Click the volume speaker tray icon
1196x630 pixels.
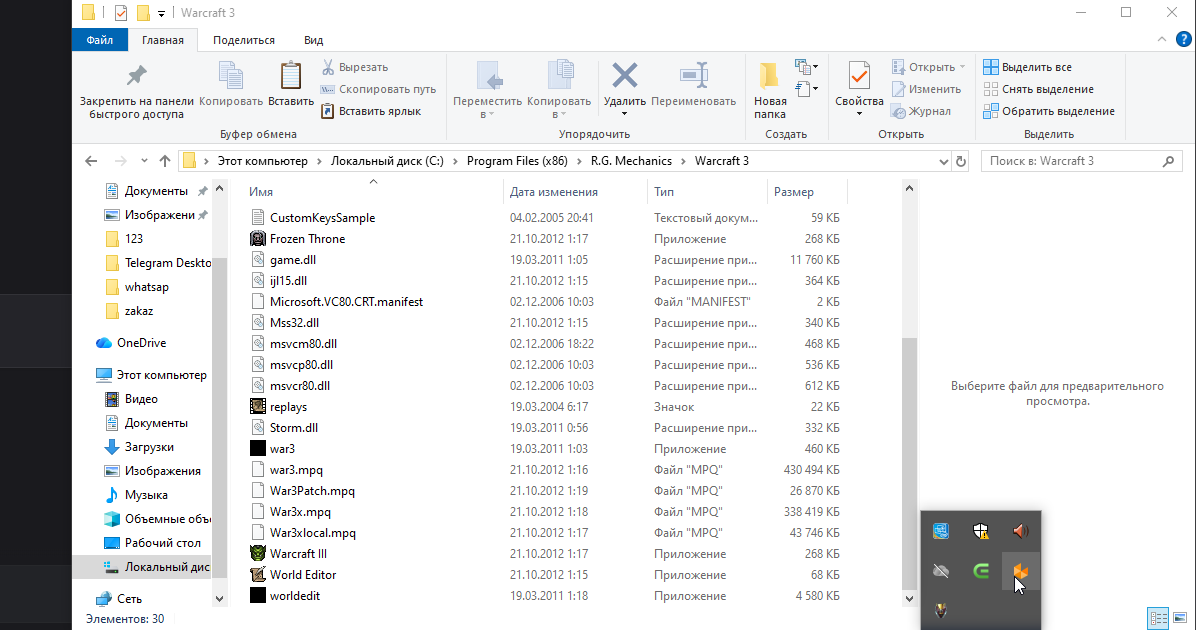(1021, 531)
